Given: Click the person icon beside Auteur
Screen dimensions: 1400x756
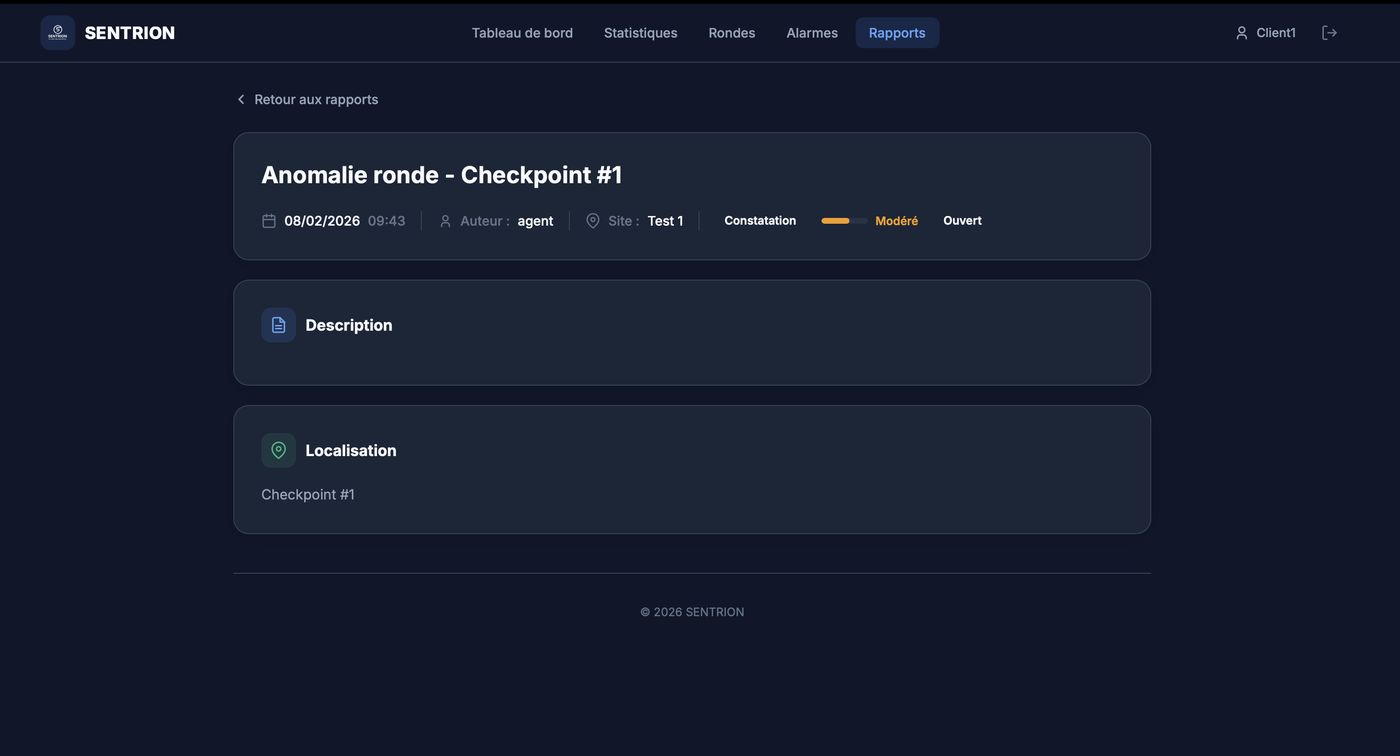Looking at the screenshot, I should click(446, 221).
